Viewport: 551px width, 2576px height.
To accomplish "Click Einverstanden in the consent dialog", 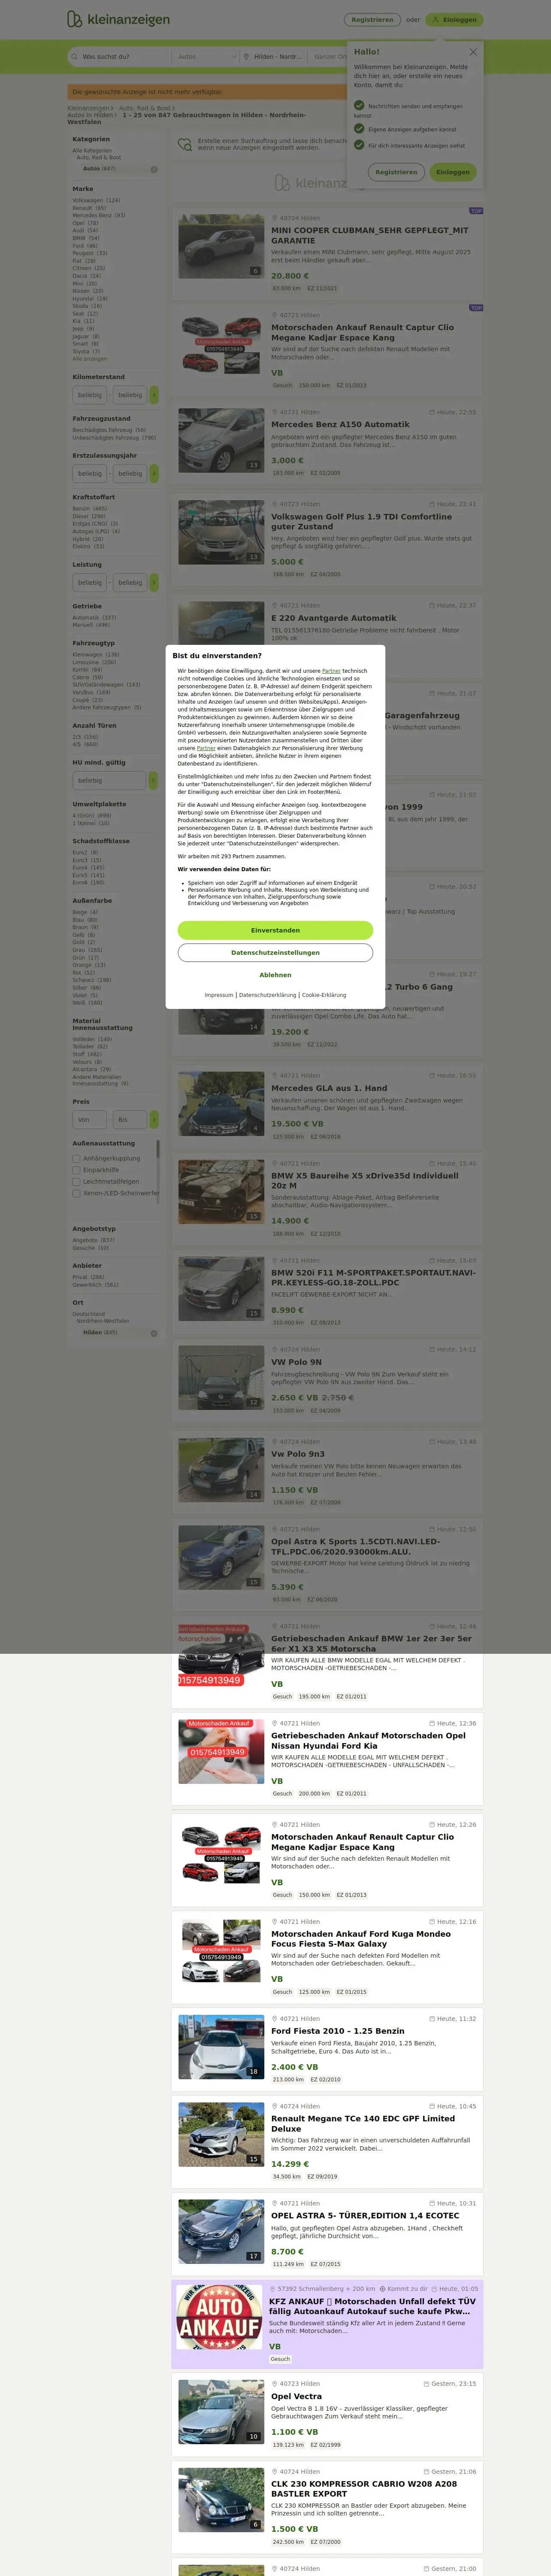I will pos(275,930).
